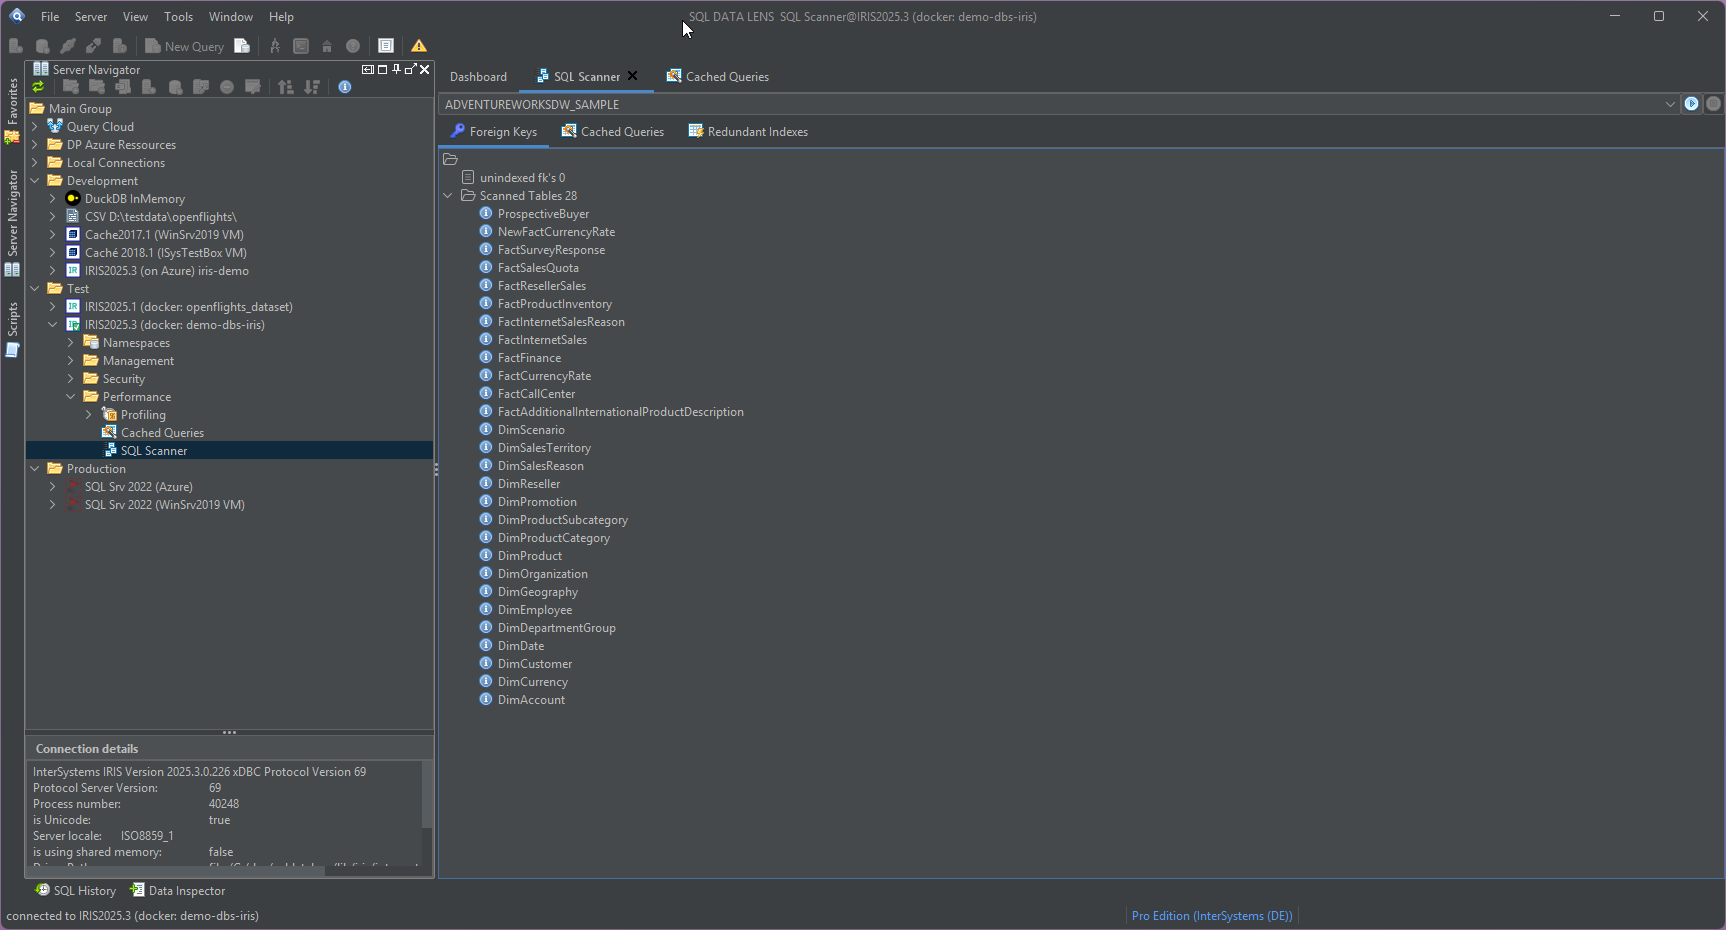Open the SQL History bottom tab
The height and width of the screenshot is (930, 1726).
76,891
